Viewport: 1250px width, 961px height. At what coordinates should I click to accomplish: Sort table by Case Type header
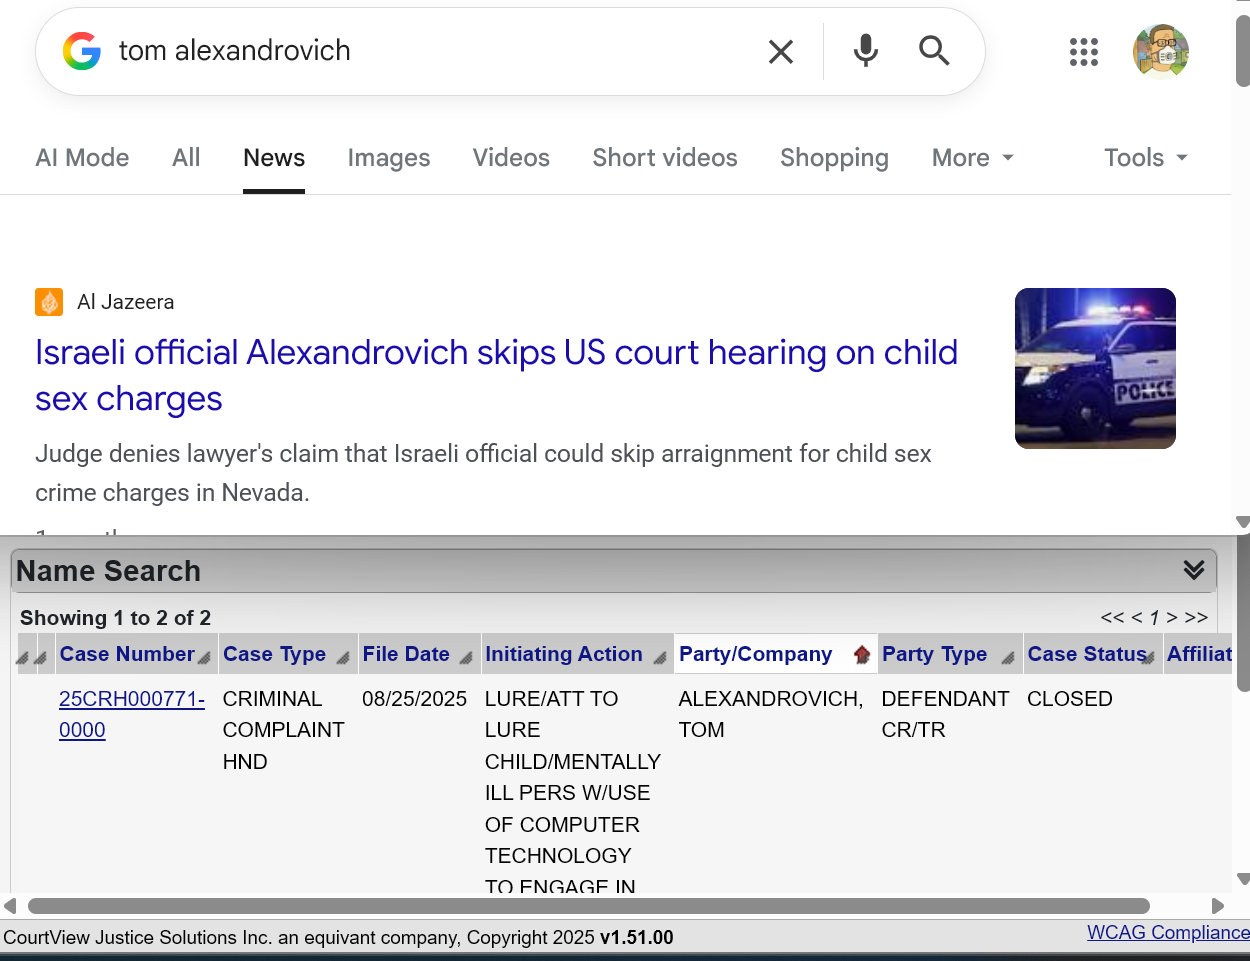tap(274, 654)
